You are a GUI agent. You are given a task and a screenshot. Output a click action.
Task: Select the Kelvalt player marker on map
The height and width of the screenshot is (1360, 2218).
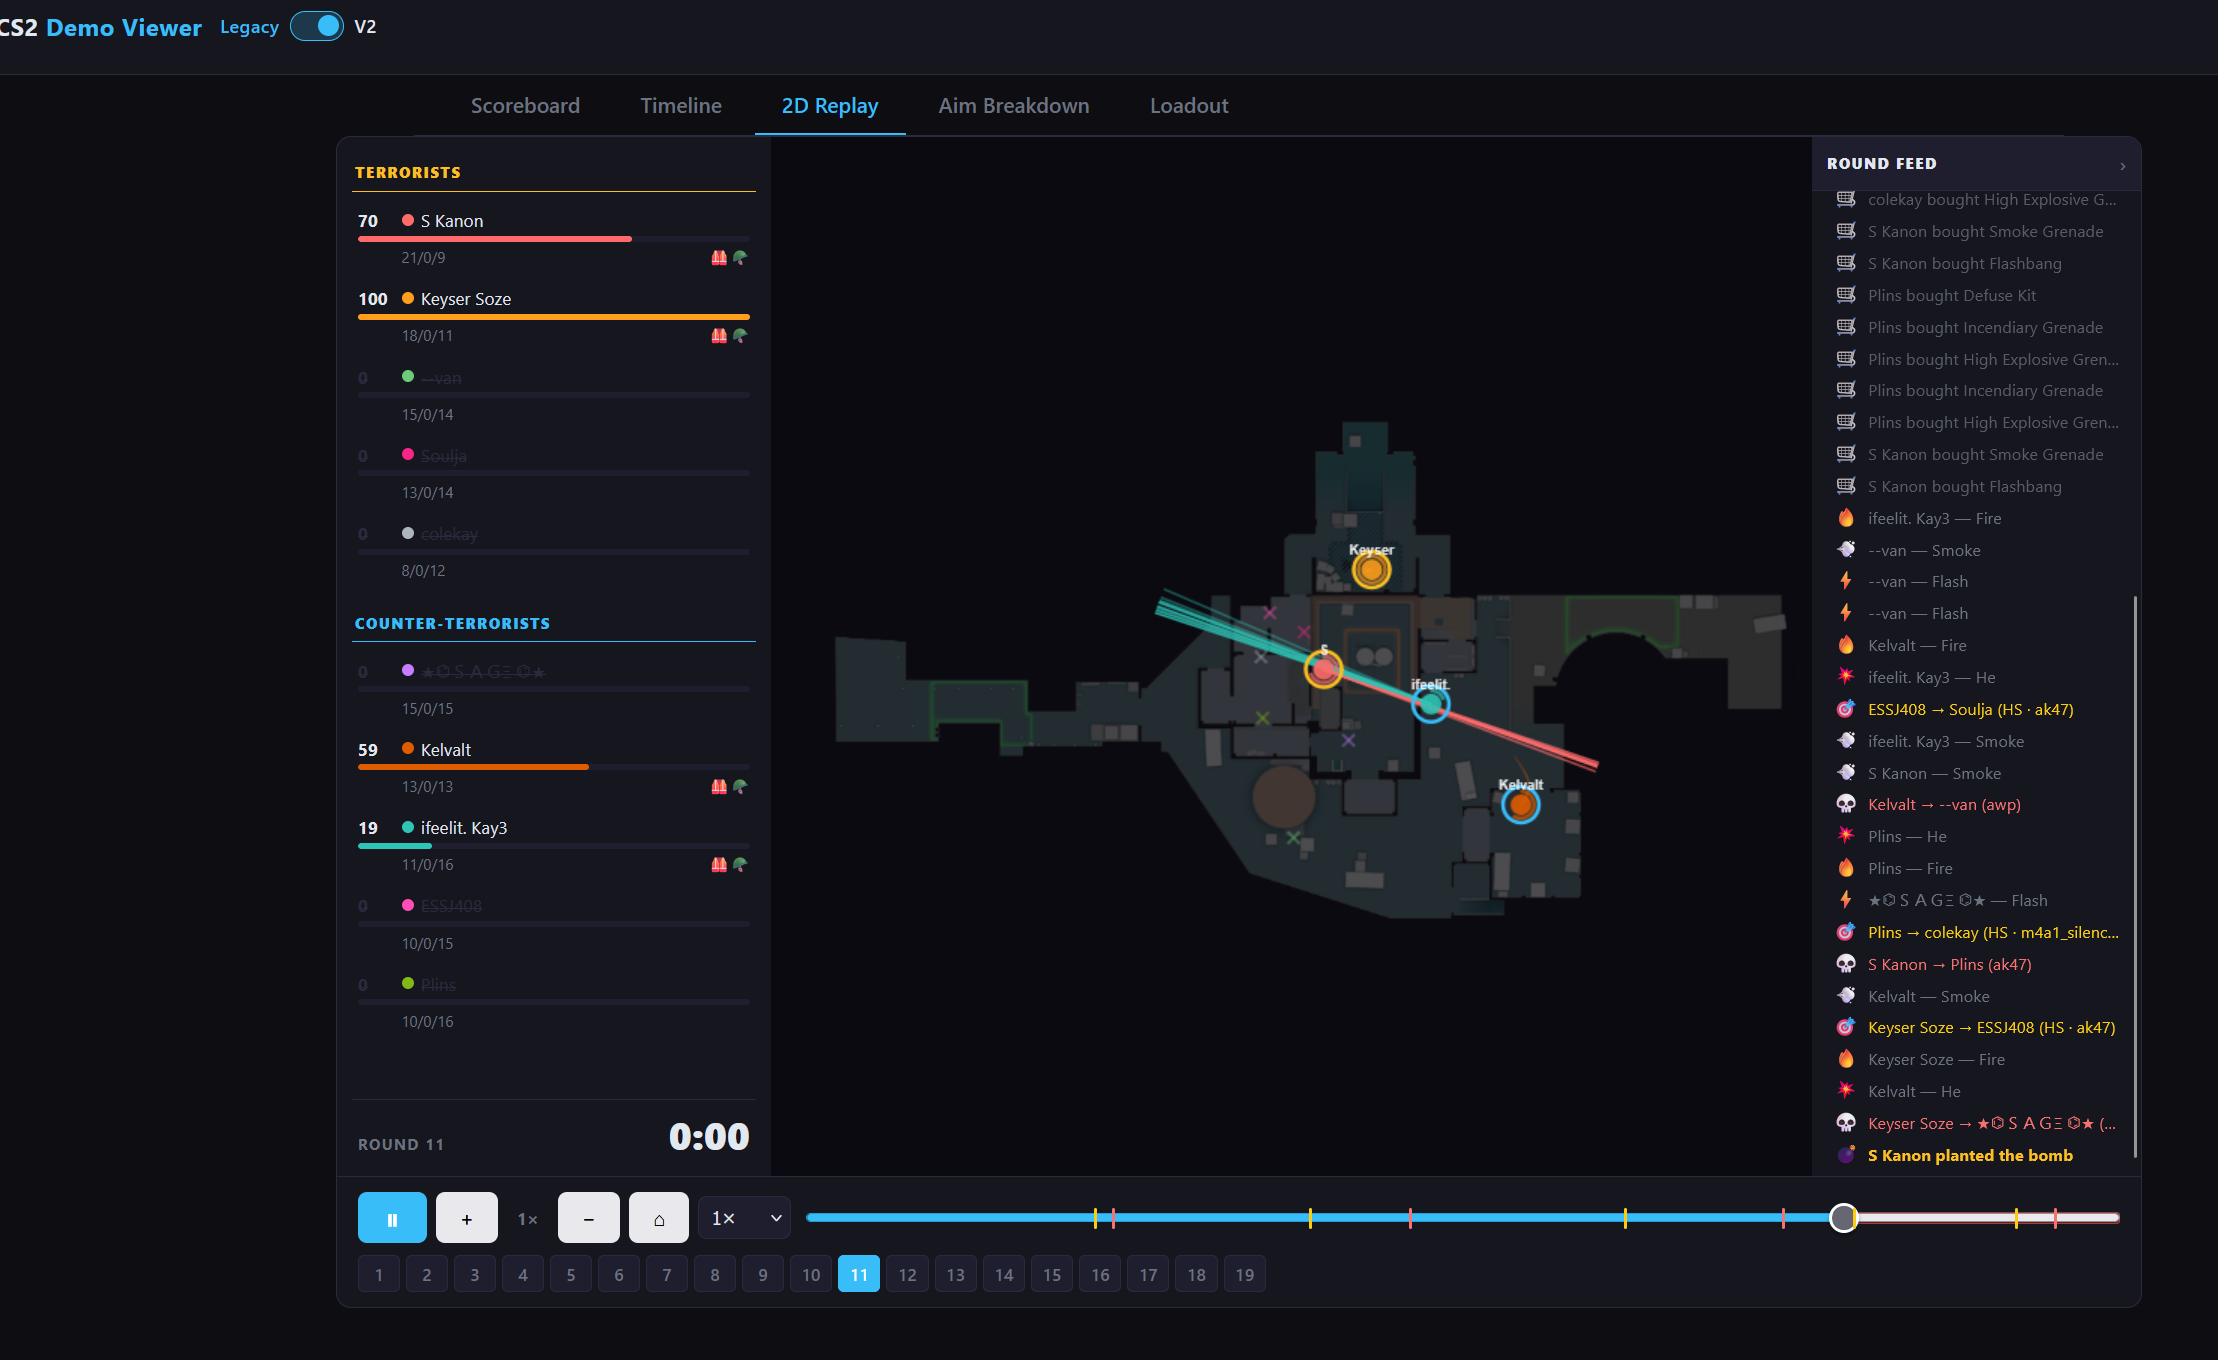point(1521,804)
